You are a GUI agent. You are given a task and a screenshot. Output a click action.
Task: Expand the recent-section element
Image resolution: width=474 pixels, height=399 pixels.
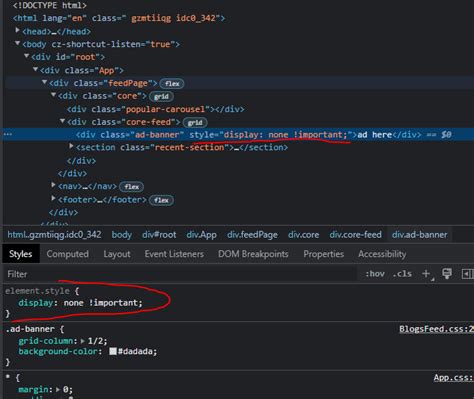pyautogui.click(x=71, y=146)
